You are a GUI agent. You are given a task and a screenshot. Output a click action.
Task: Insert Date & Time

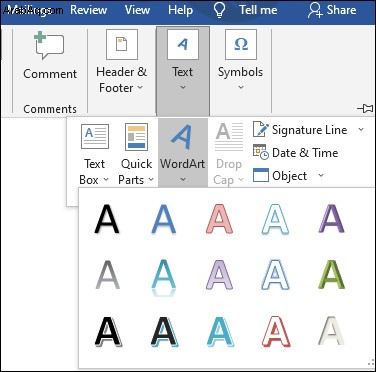(x=296, y=153)
